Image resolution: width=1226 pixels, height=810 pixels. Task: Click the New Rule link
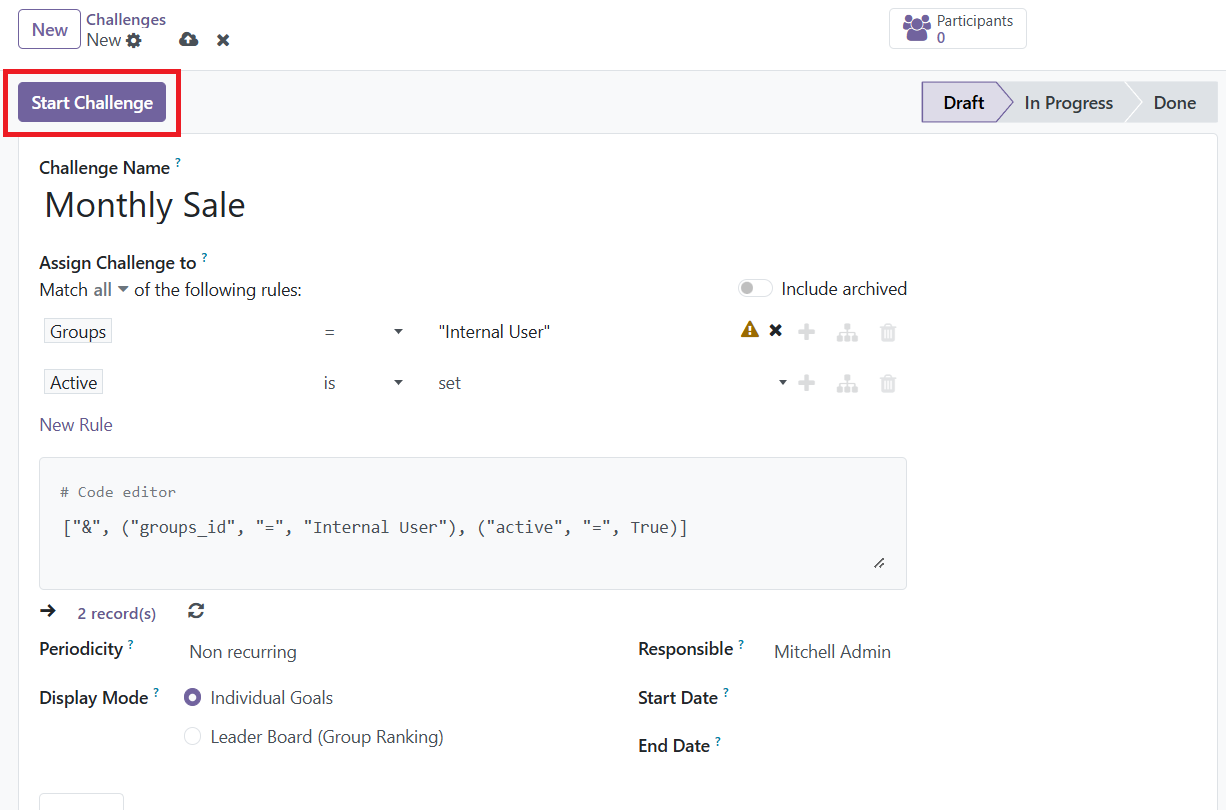pos(76,425)
